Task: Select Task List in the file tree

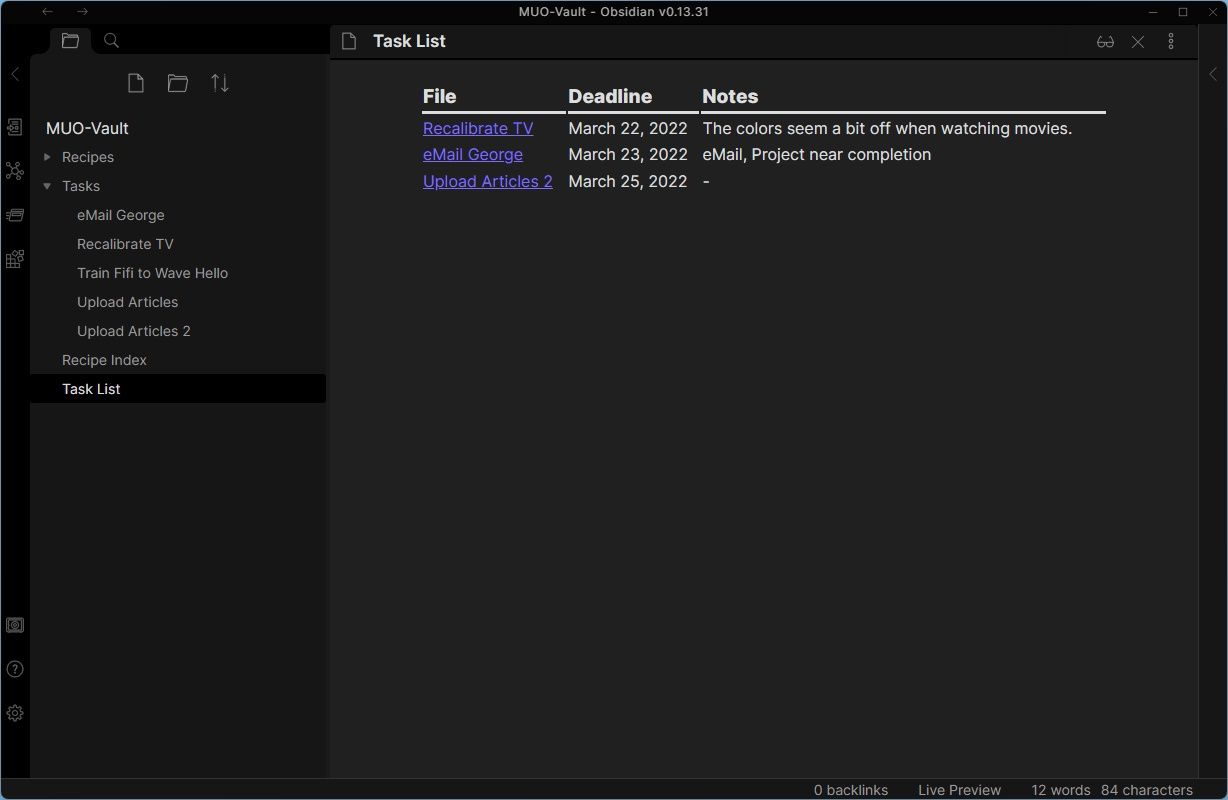Action: (178, 389)
